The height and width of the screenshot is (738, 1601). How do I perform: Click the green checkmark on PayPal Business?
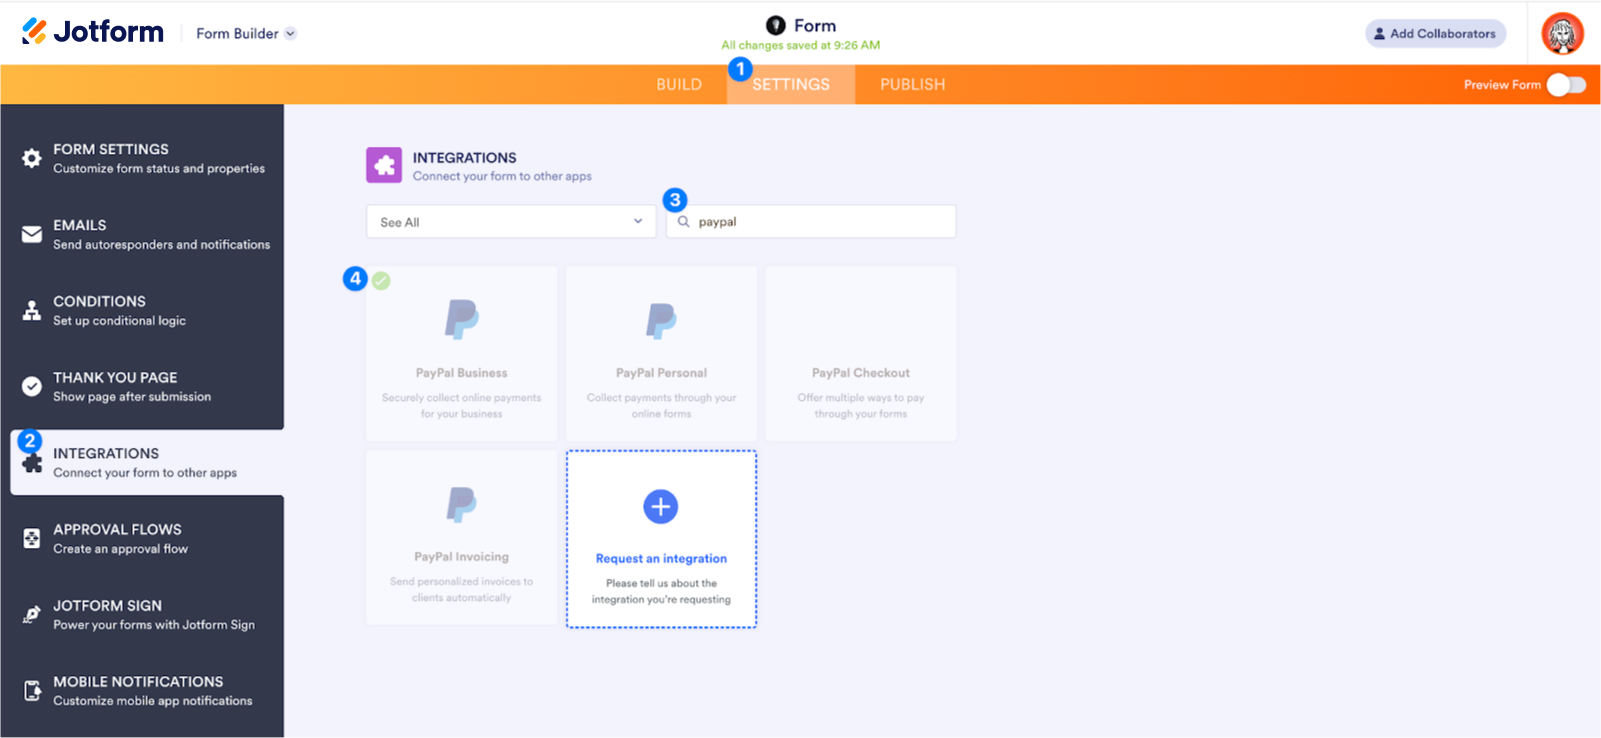[381, 281]
